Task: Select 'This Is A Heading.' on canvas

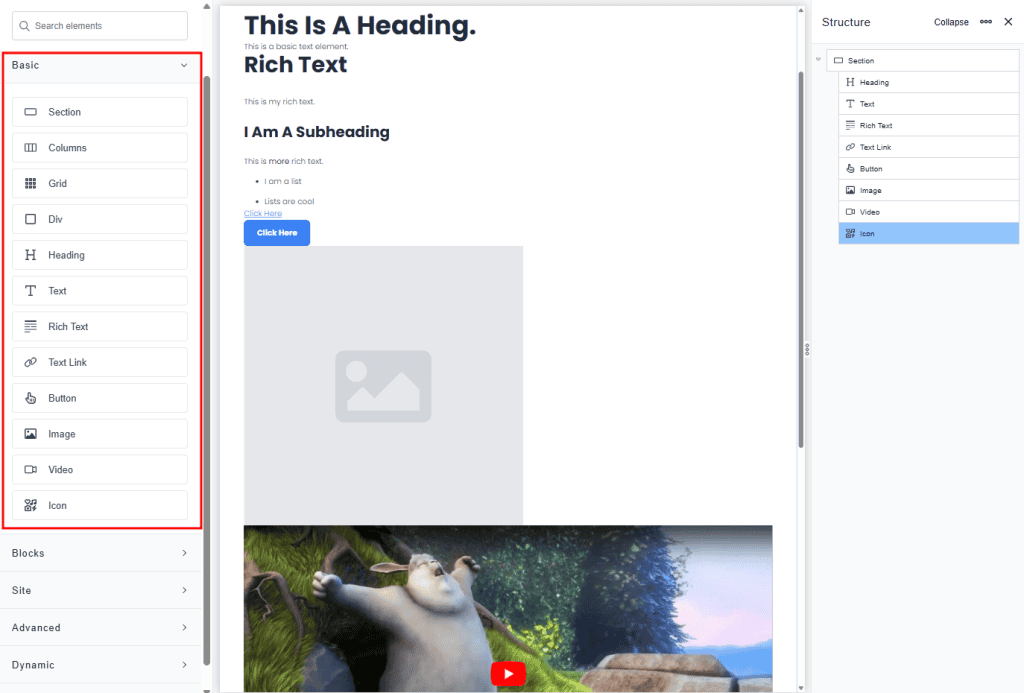Action: [x=360, y=25]
